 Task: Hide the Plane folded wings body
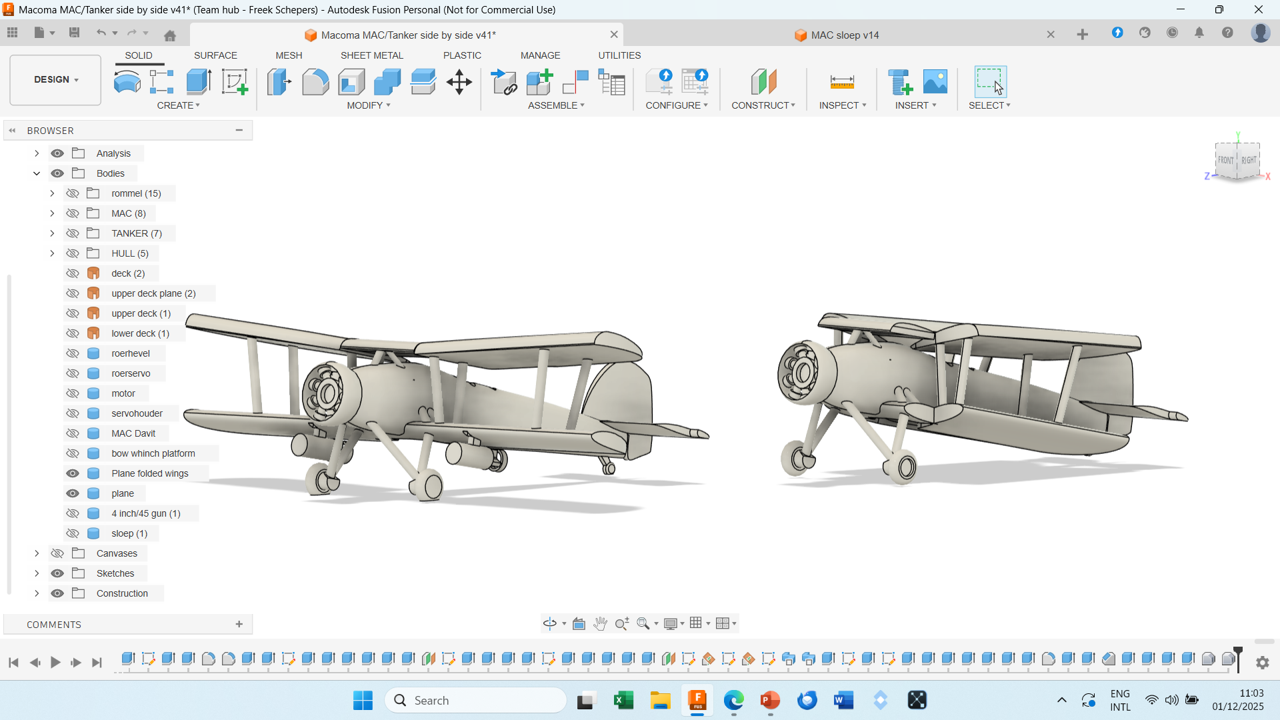click(x=73, y=473)
